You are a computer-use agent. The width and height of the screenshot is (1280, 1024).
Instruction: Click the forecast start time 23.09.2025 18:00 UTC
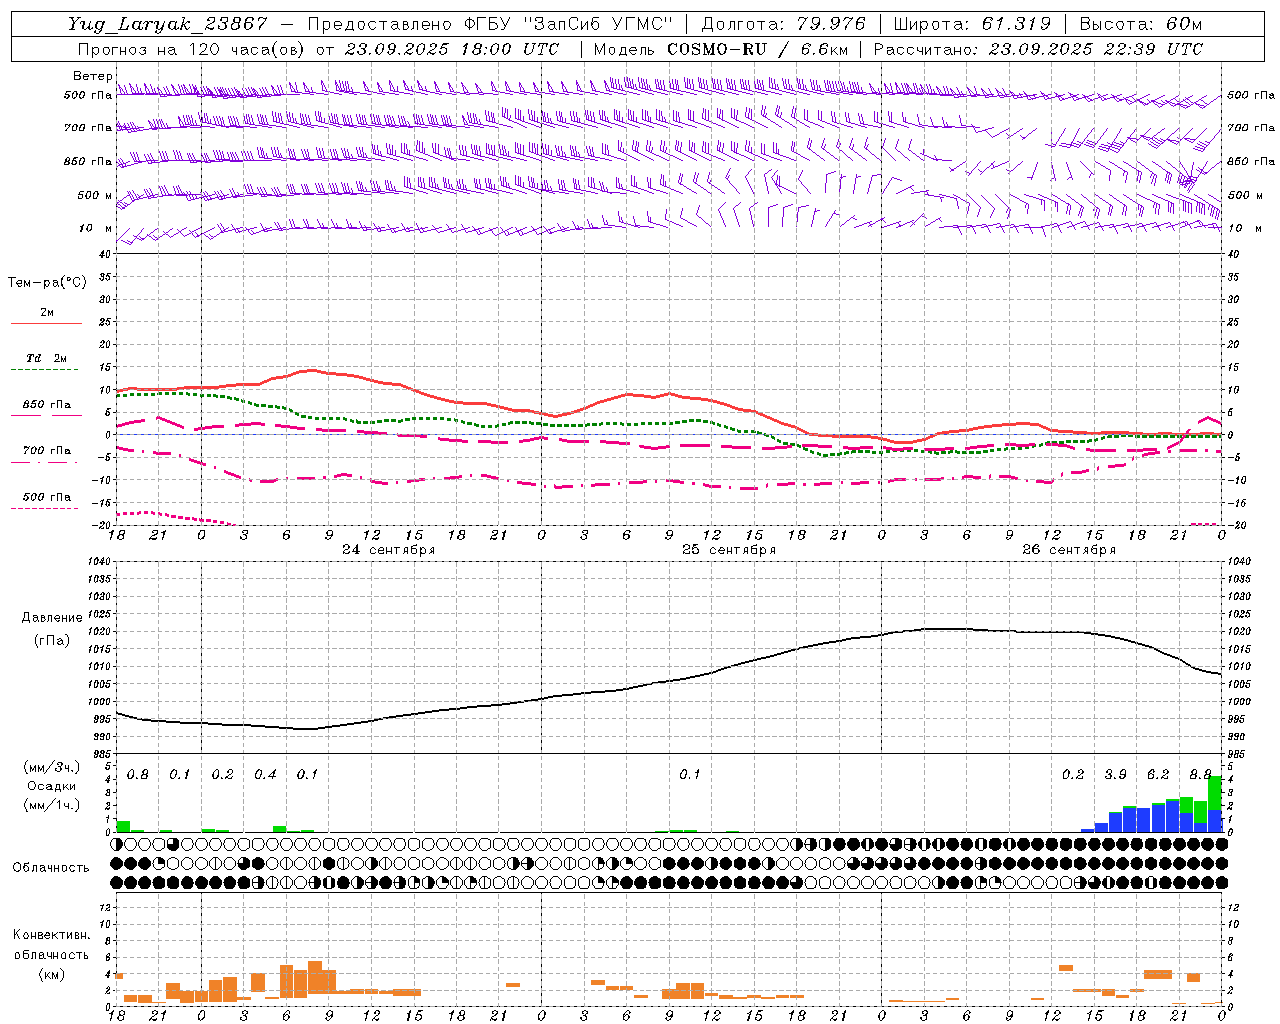[x=452, y=49]
